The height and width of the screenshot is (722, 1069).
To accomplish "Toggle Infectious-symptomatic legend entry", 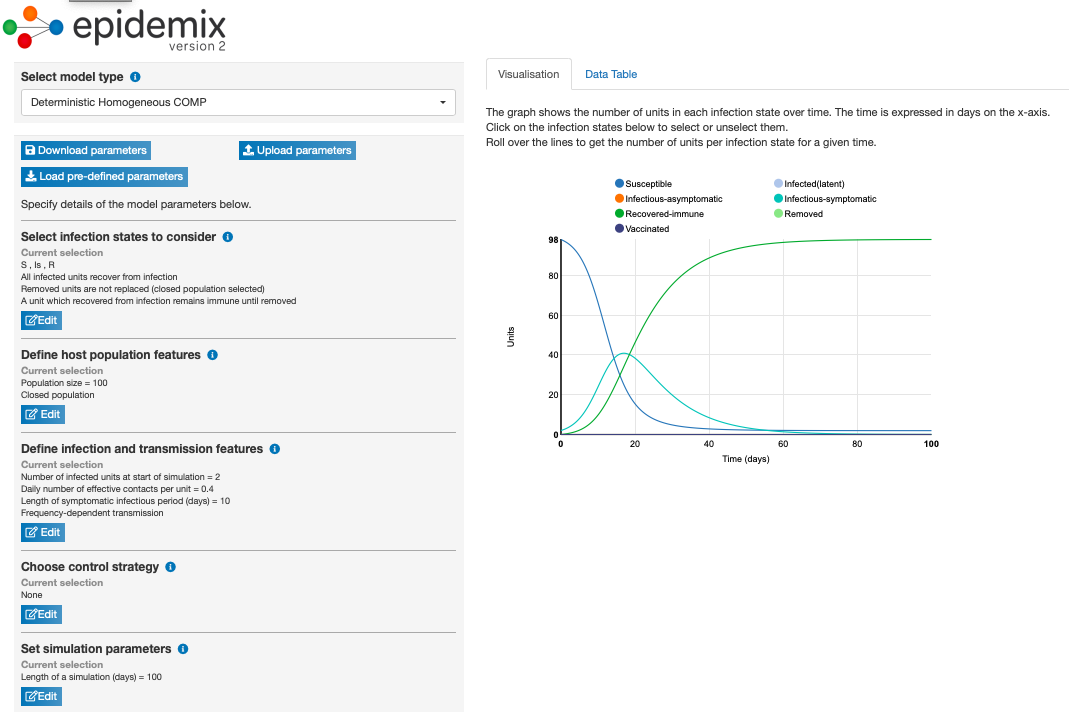I will coord(829,199).
